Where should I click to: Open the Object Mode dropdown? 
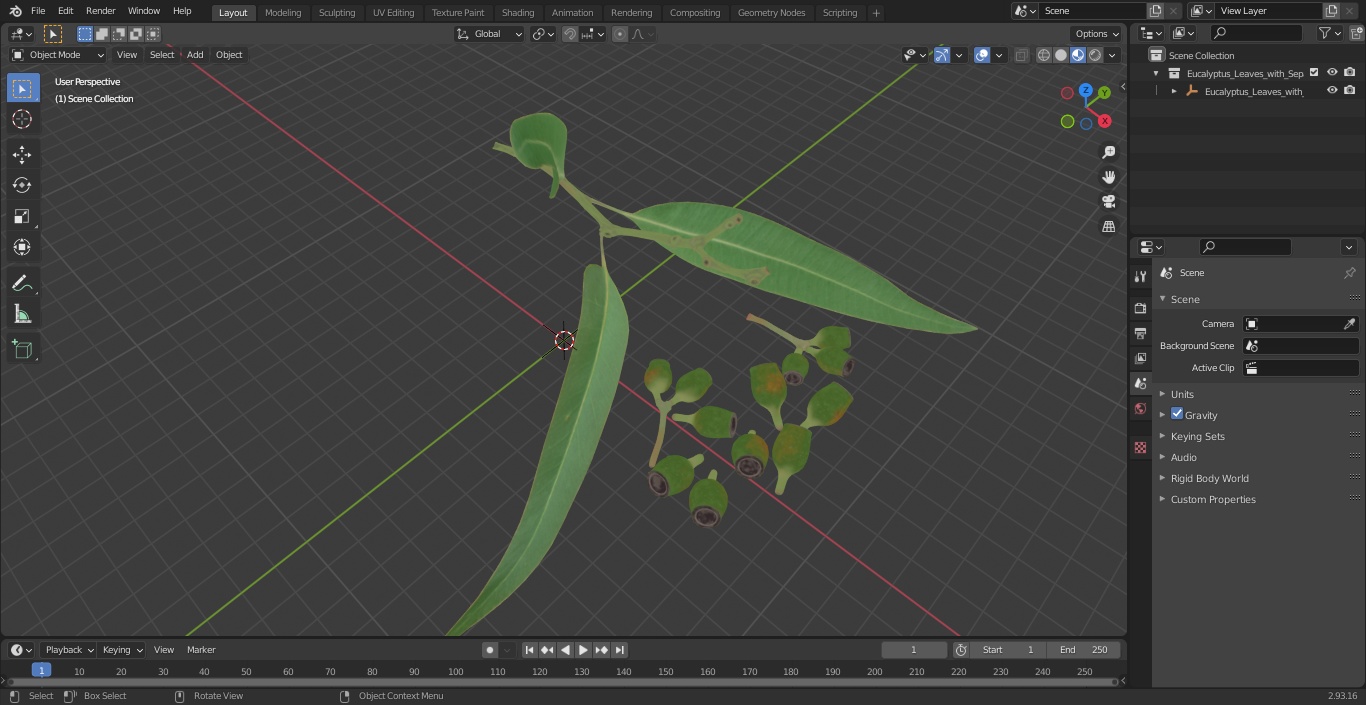58,55
